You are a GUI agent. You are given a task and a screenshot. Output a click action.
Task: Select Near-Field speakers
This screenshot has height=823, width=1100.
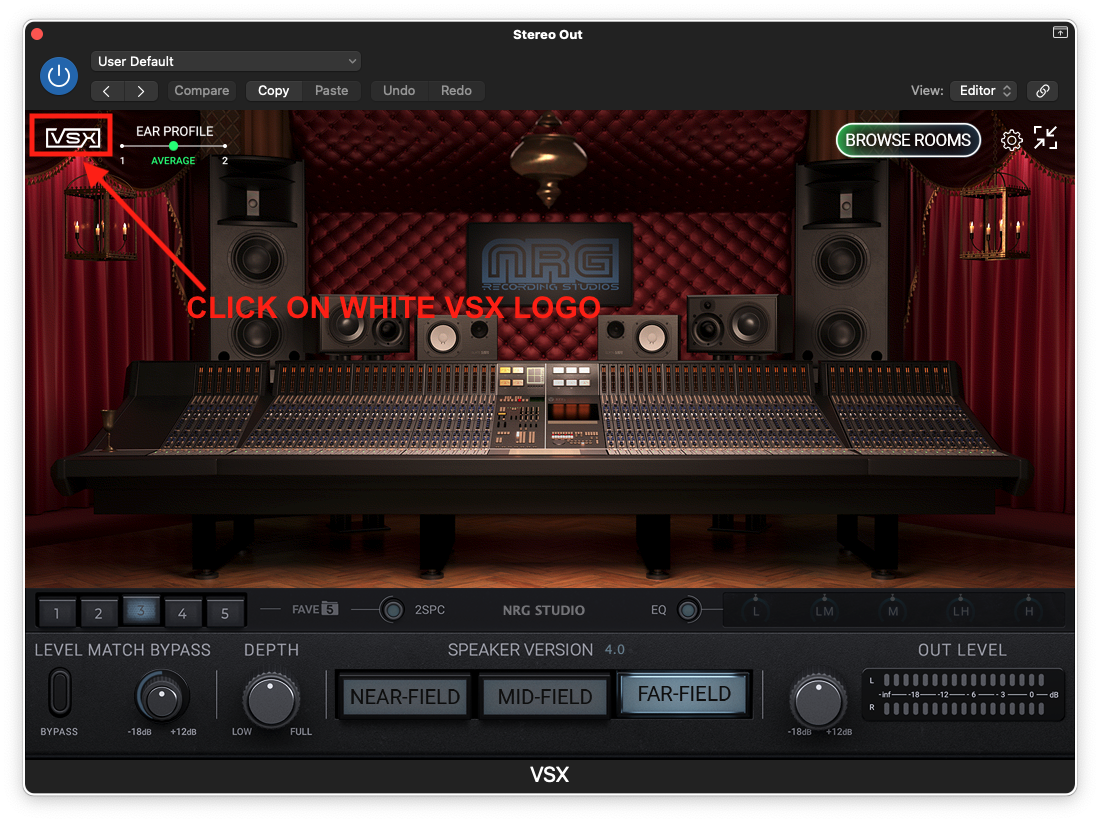tap(405, 696)
